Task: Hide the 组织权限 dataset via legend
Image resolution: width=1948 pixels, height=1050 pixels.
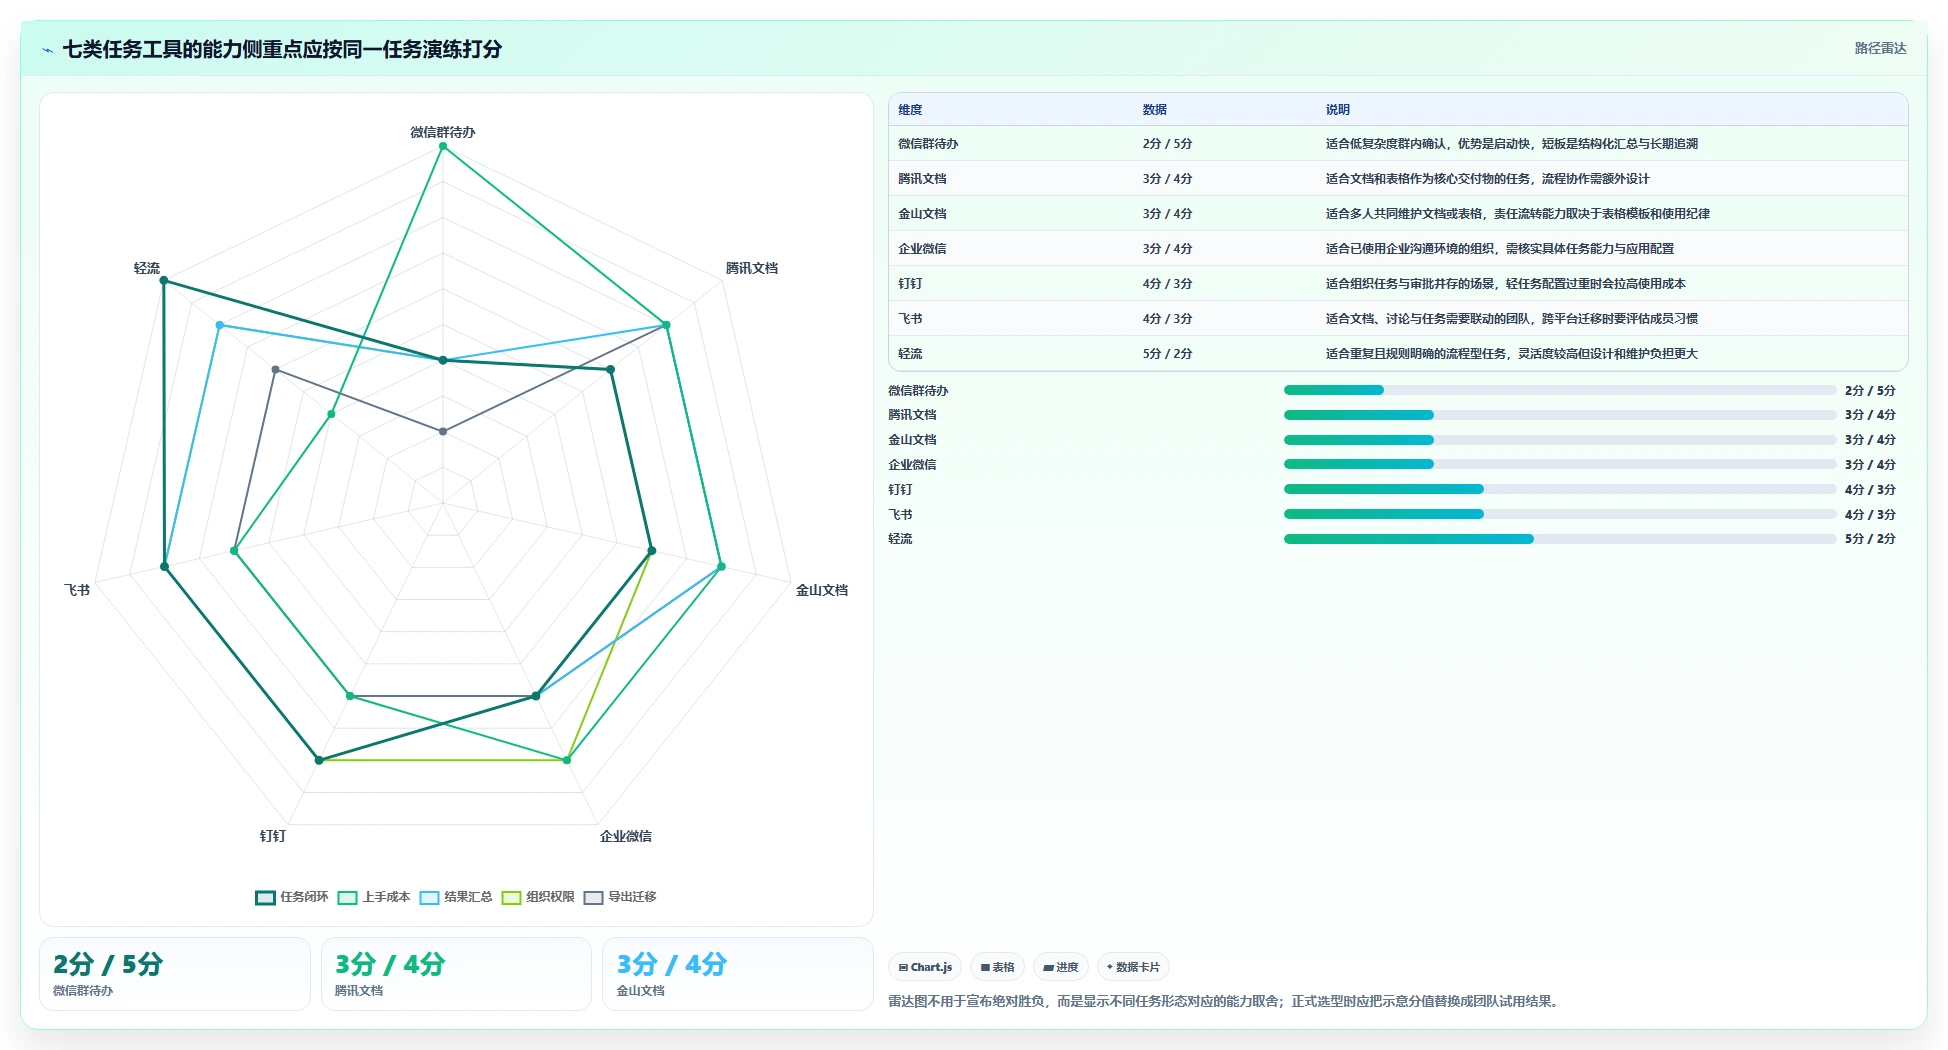Action: click(511, 898)
